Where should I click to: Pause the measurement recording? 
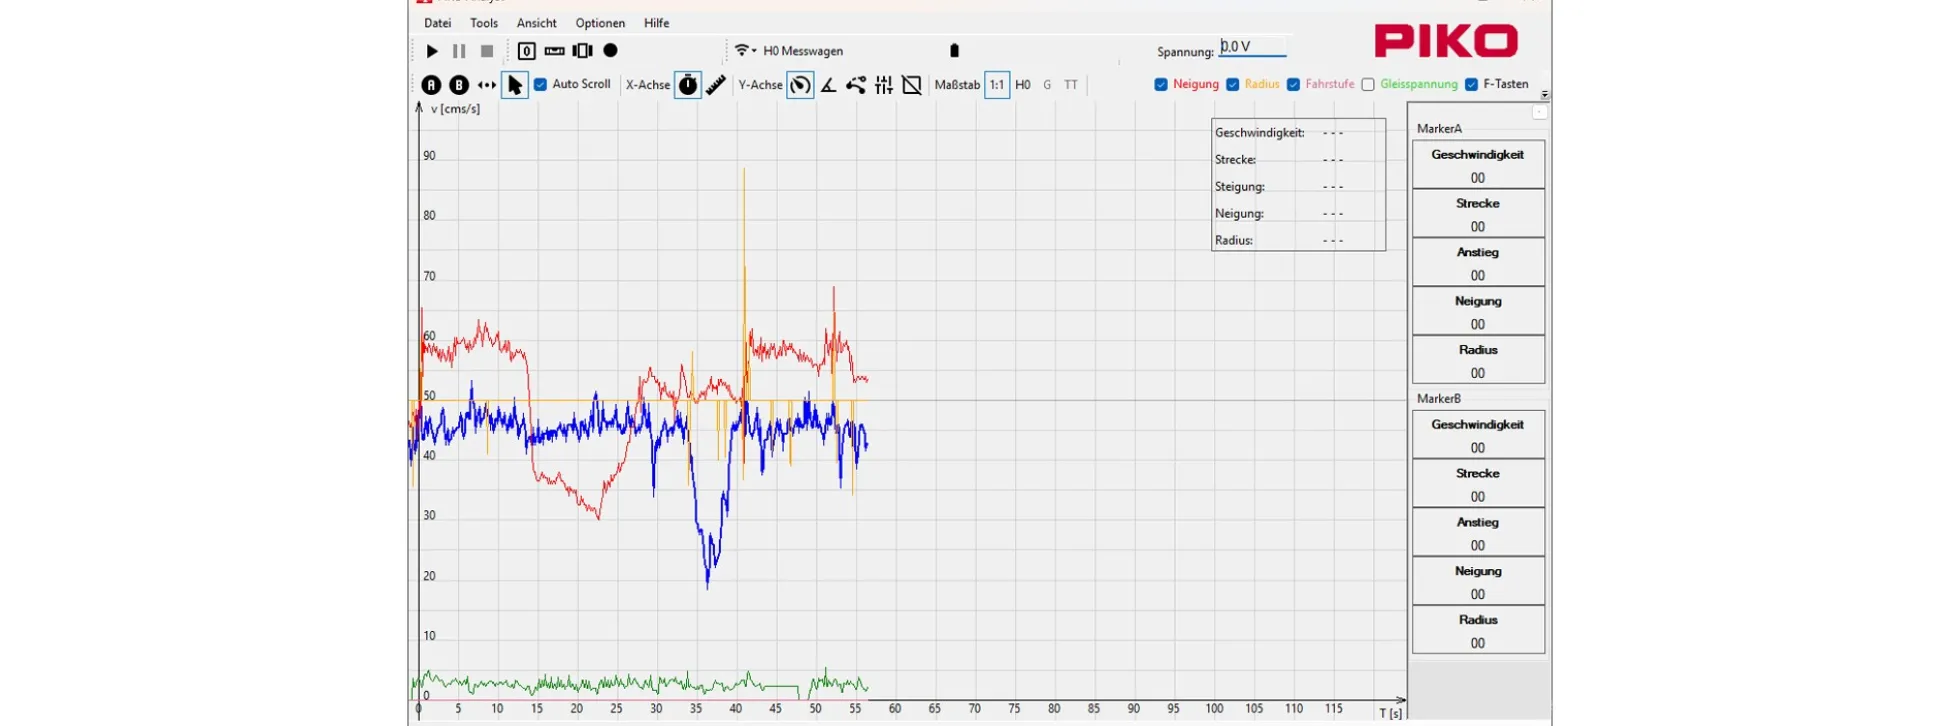pyautogui.click(x=459, y=51)
